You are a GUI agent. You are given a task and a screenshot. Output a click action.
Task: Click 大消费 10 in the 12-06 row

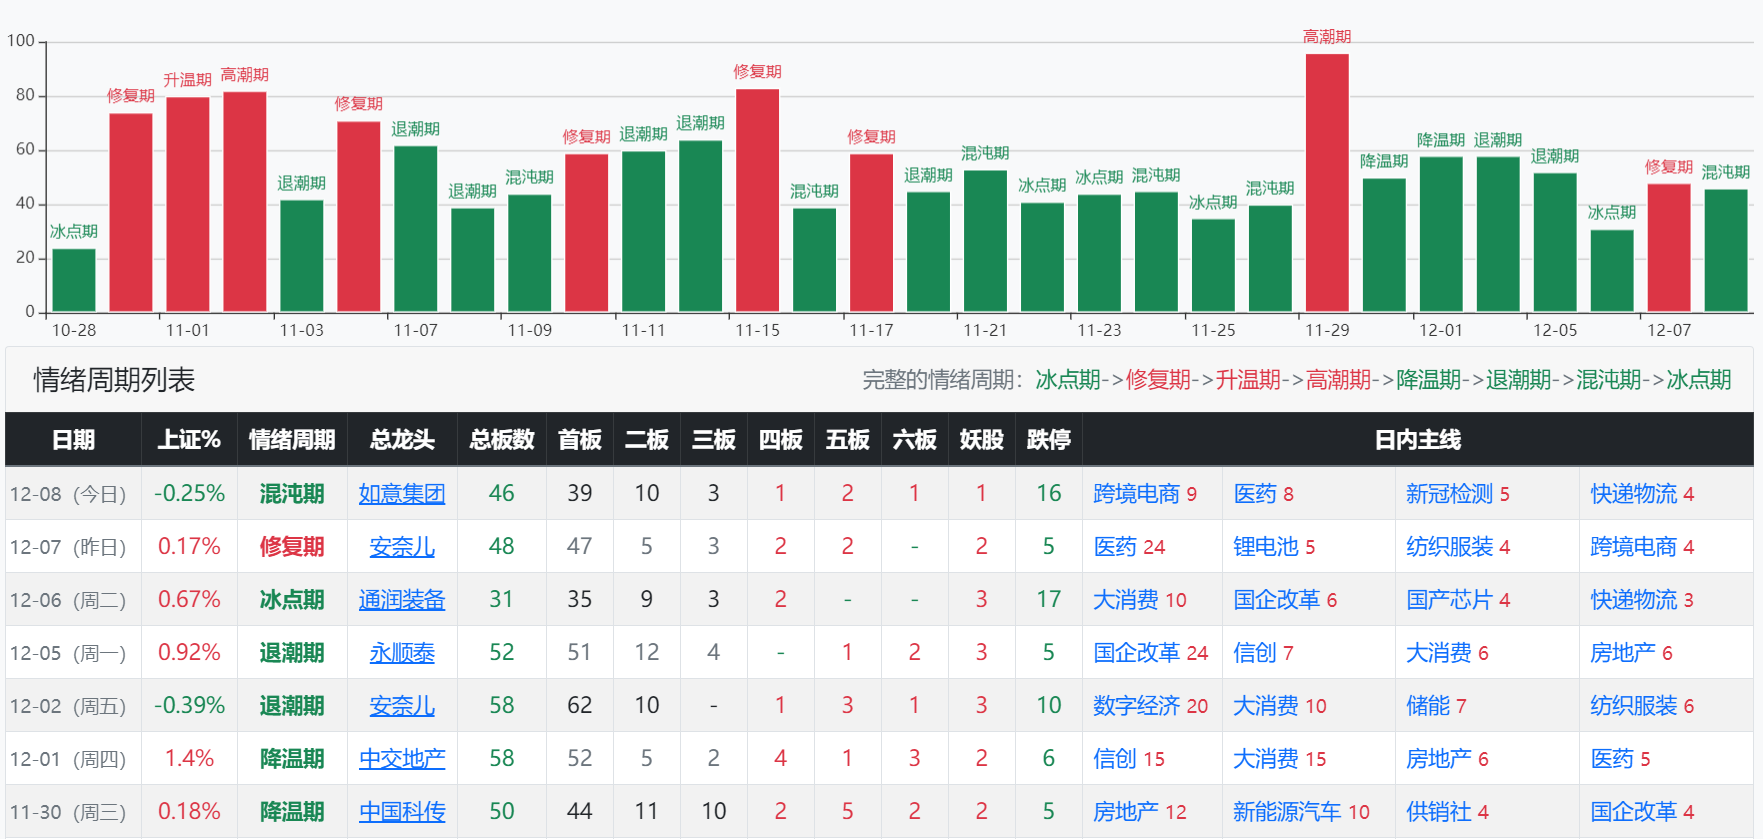[x=1140, y=600]
